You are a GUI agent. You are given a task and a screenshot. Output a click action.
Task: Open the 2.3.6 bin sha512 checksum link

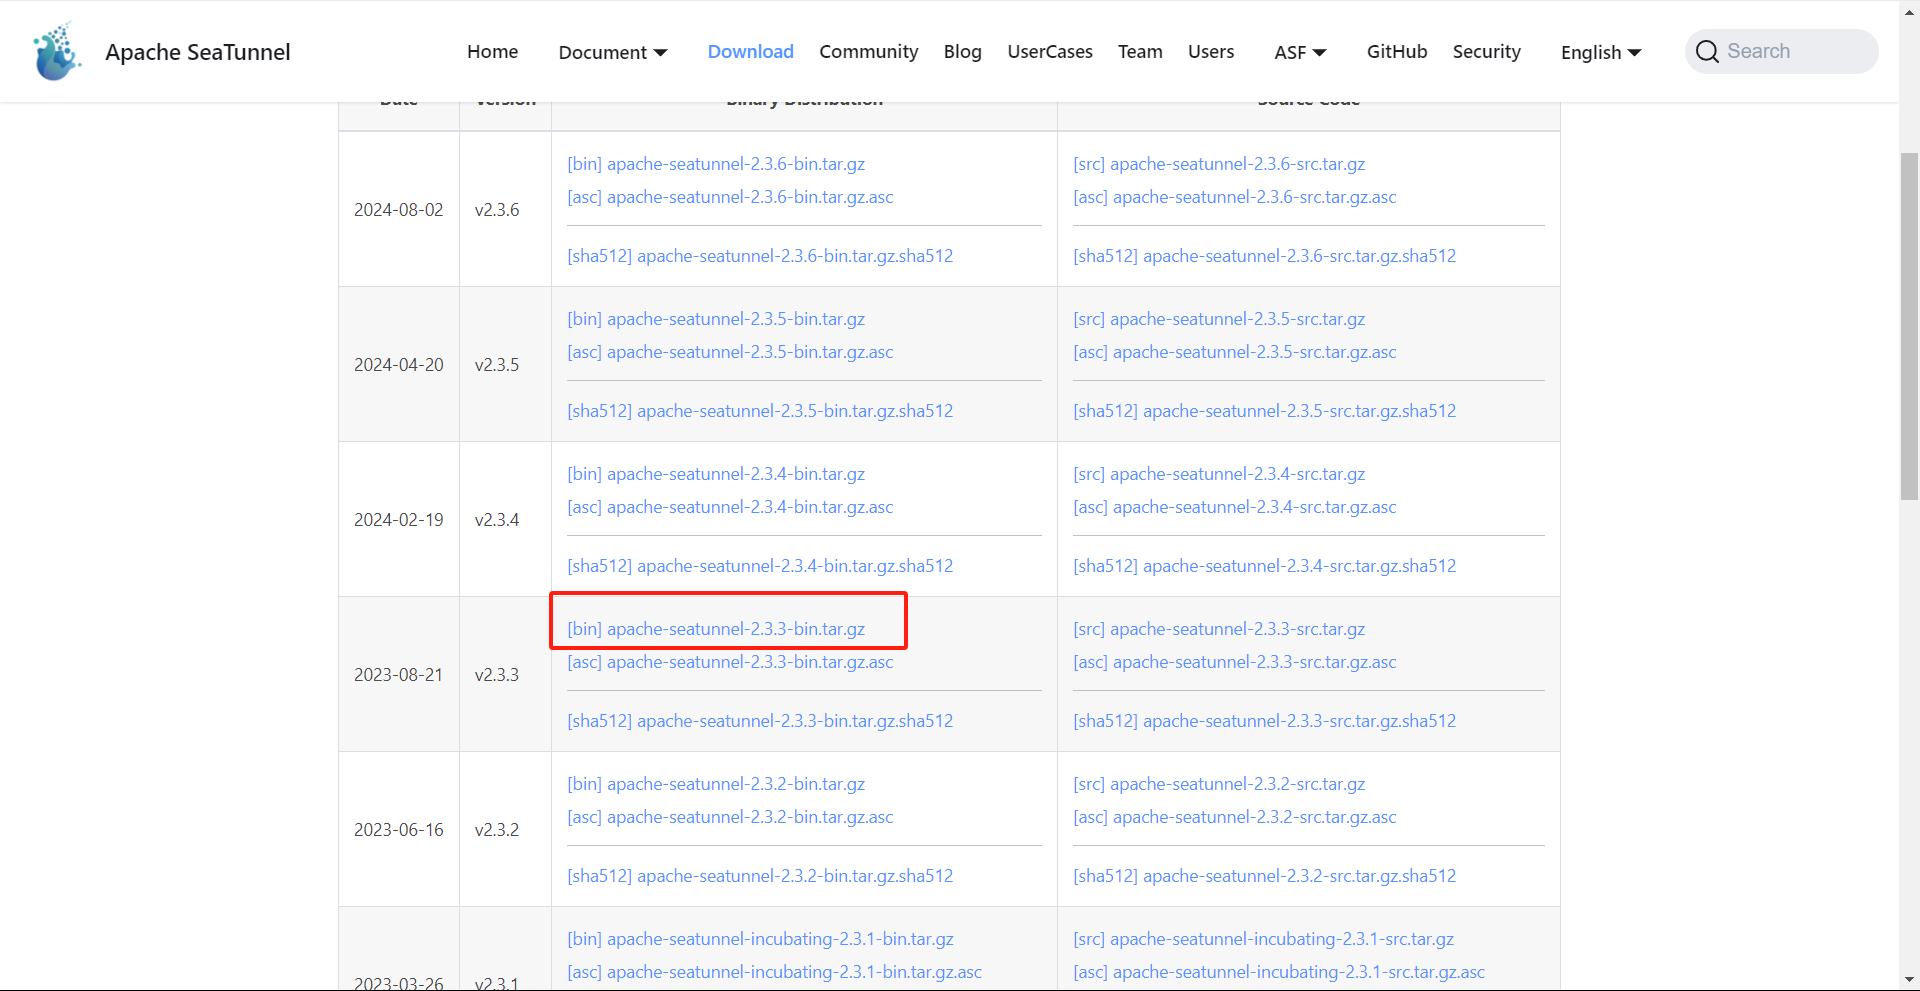pyautogui.click(x=760, y=256)
